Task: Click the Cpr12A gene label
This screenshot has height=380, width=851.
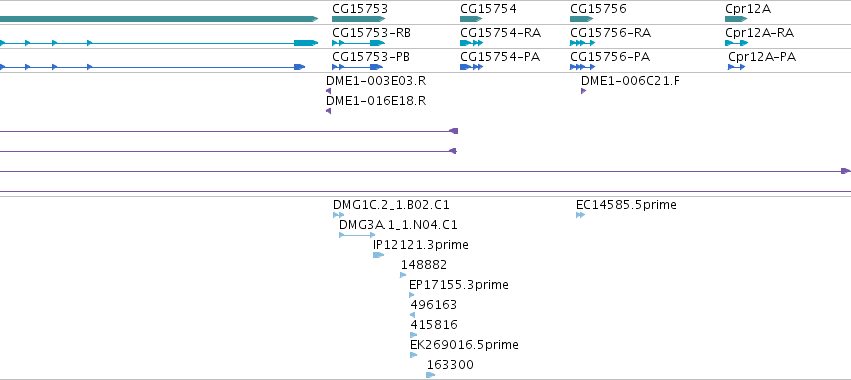Action: click(747, 9)
